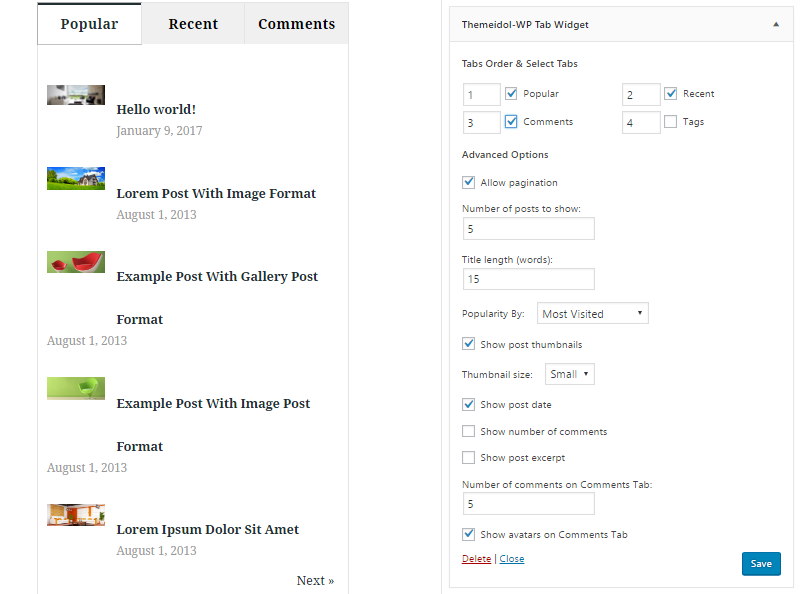Collapse the Themeidol-WP Tab Widget panel arrow
Screen dimensions: 800x594
(776, 24)
